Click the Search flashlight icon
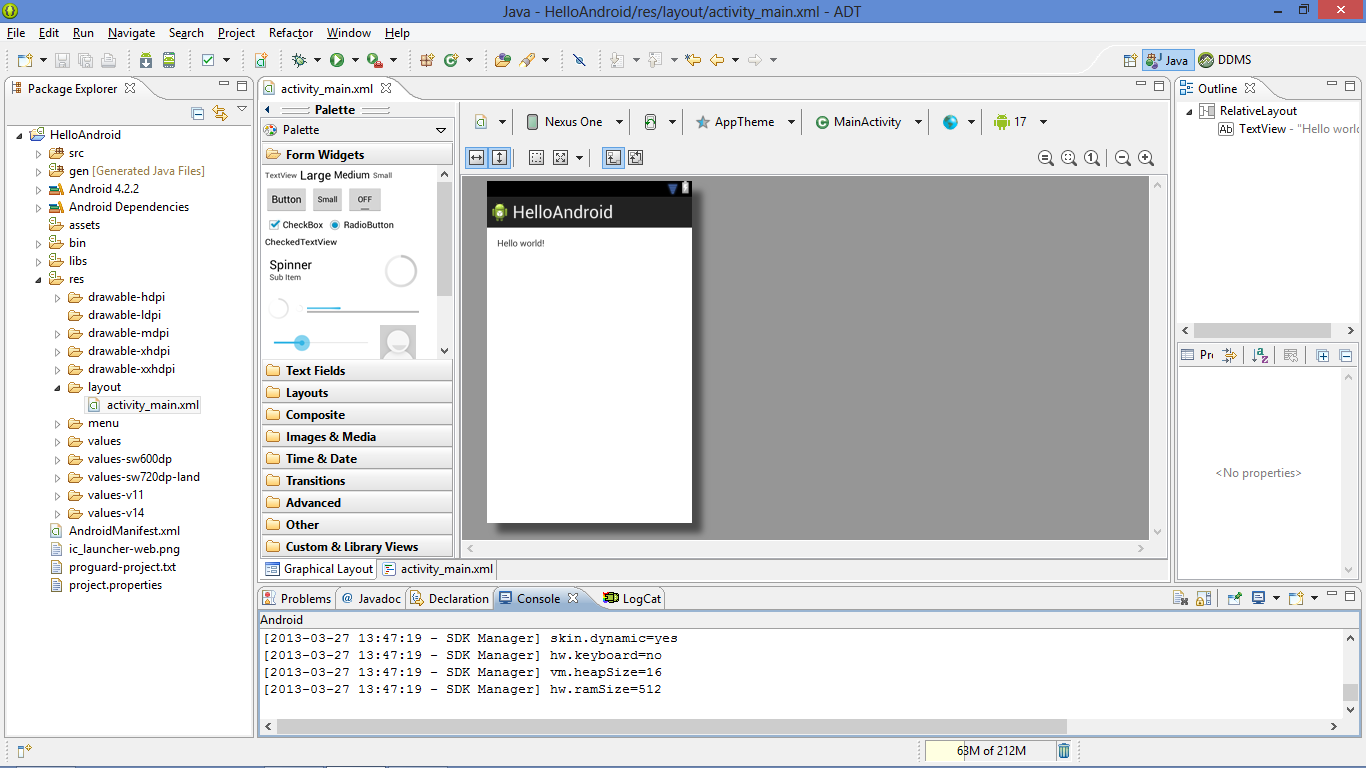Screen dimensions: 1366x768 tap(527, 60)
